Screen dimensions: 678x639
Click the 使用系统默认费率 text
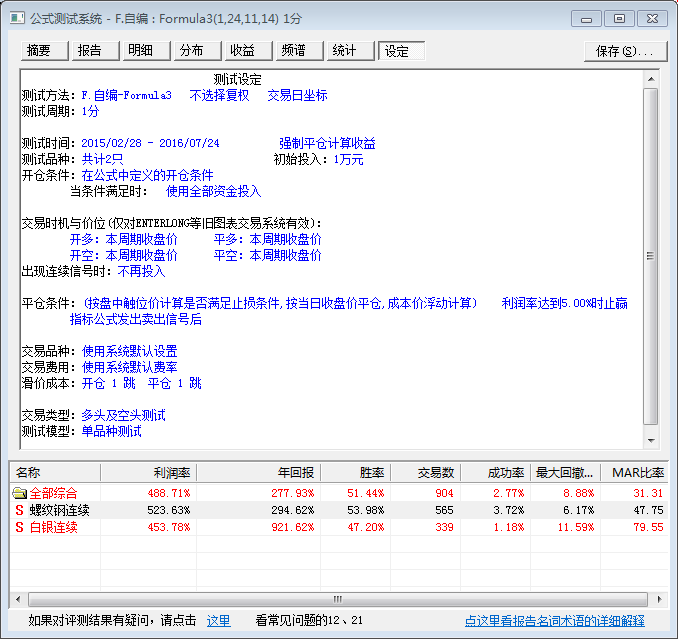130,367
